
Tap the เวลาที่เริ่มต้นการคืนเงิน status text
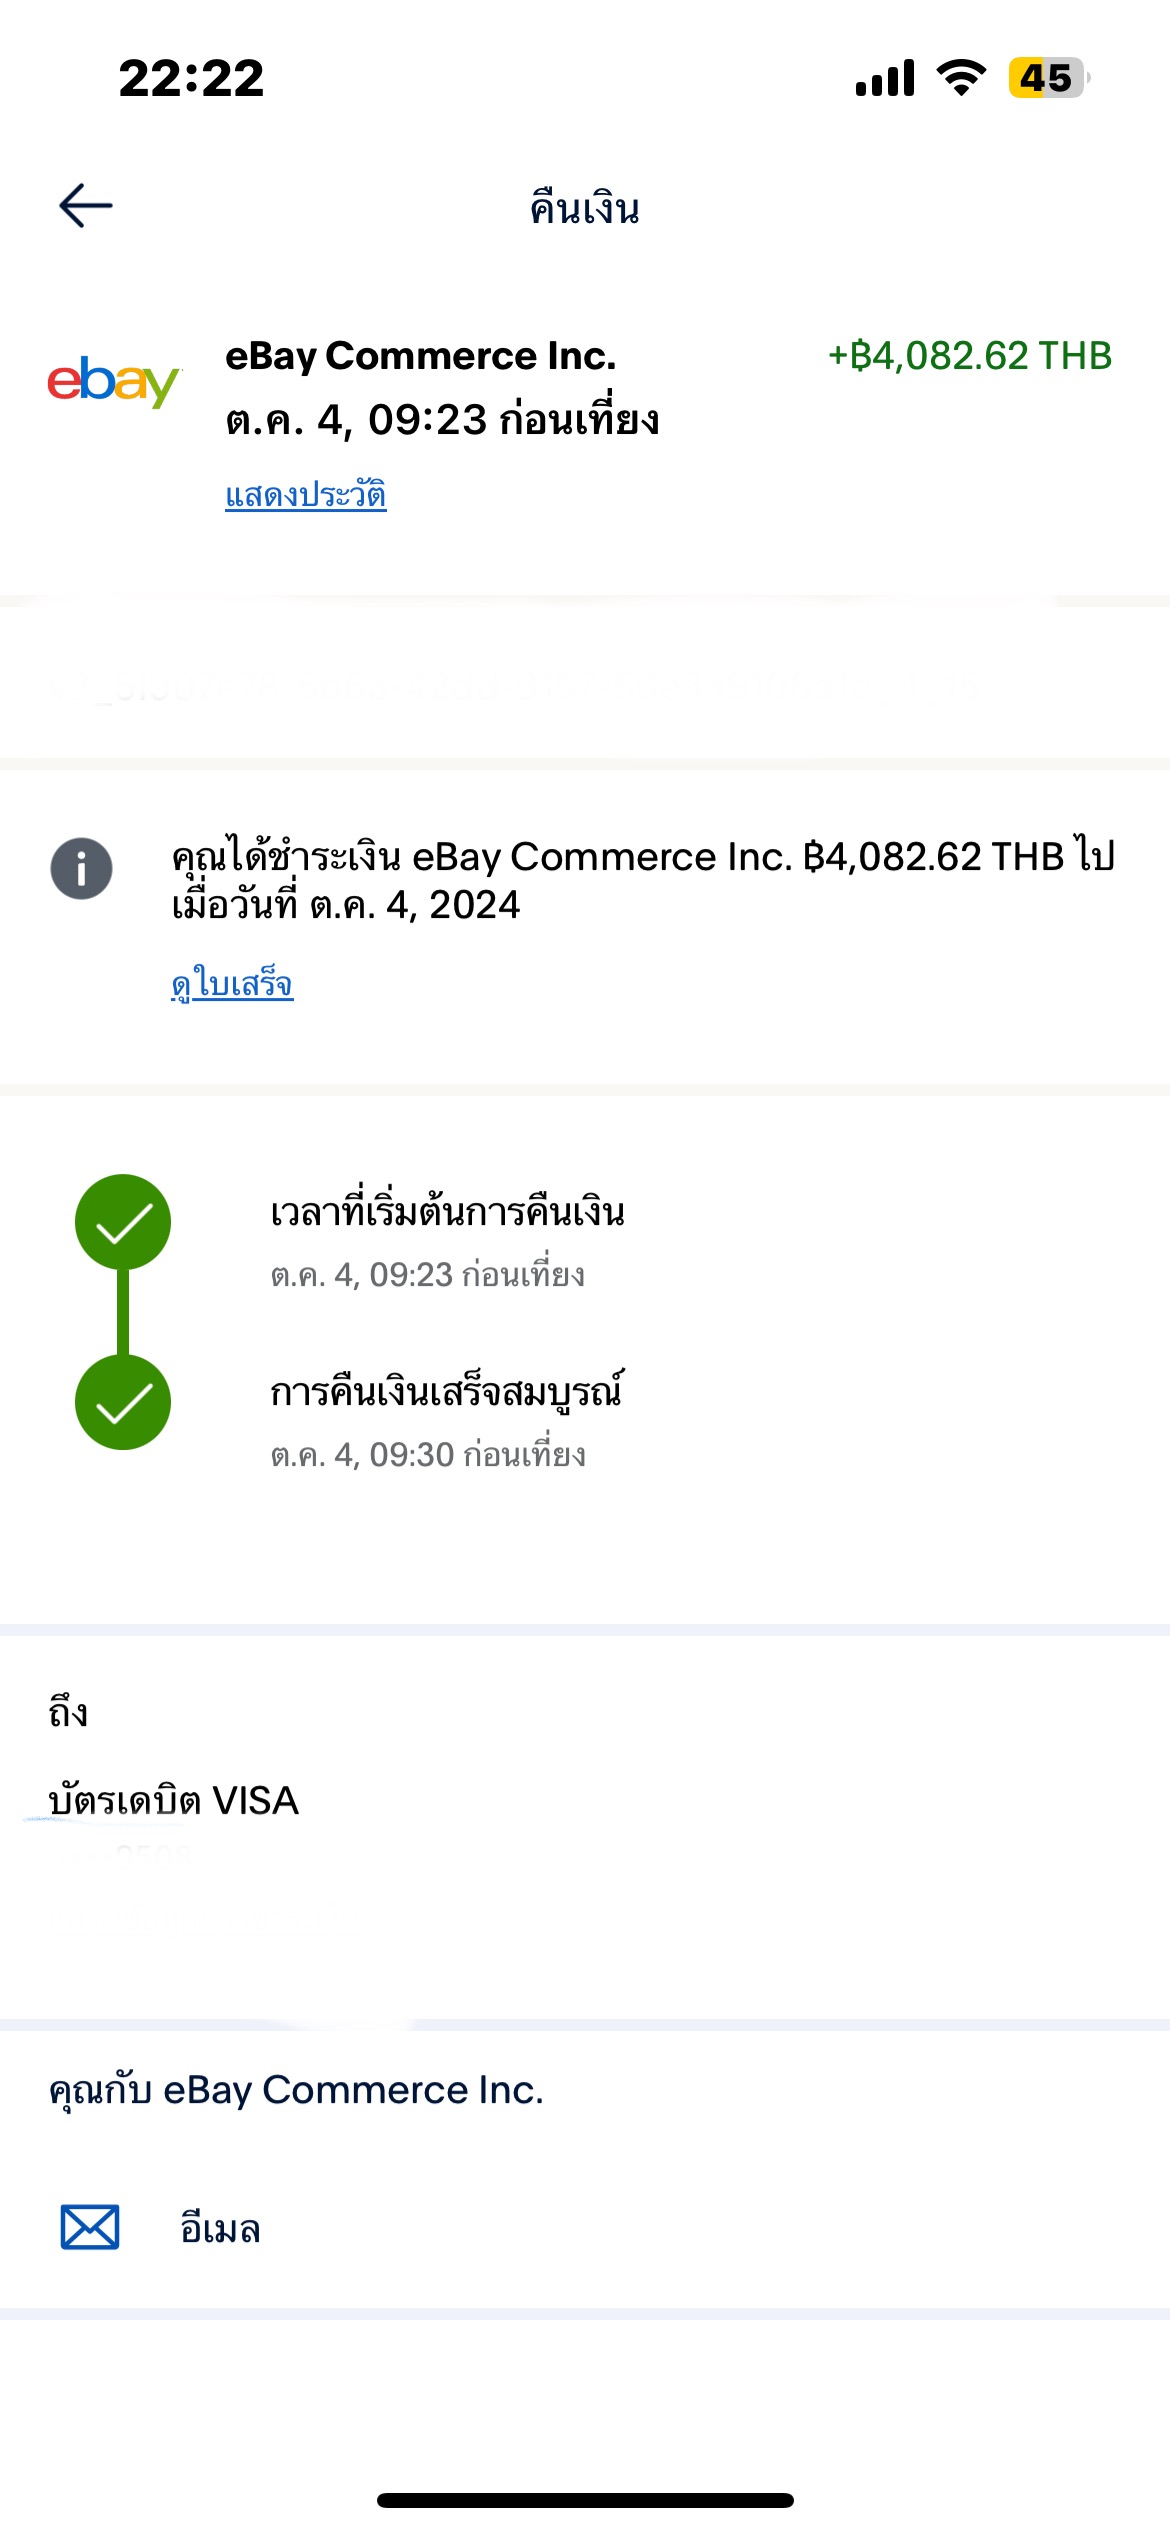pos(448,1210)
